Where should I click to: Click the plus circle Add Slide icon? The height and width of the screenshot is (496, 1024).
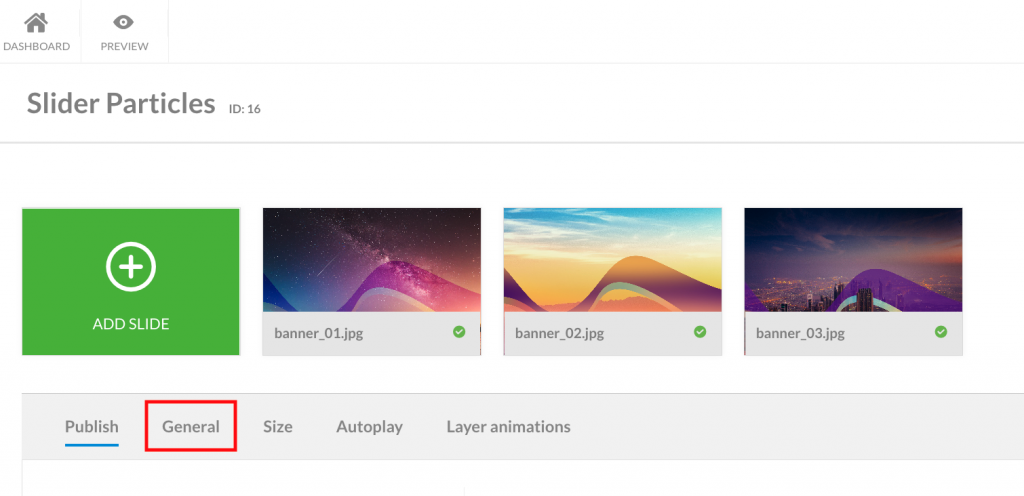[131, 266]
